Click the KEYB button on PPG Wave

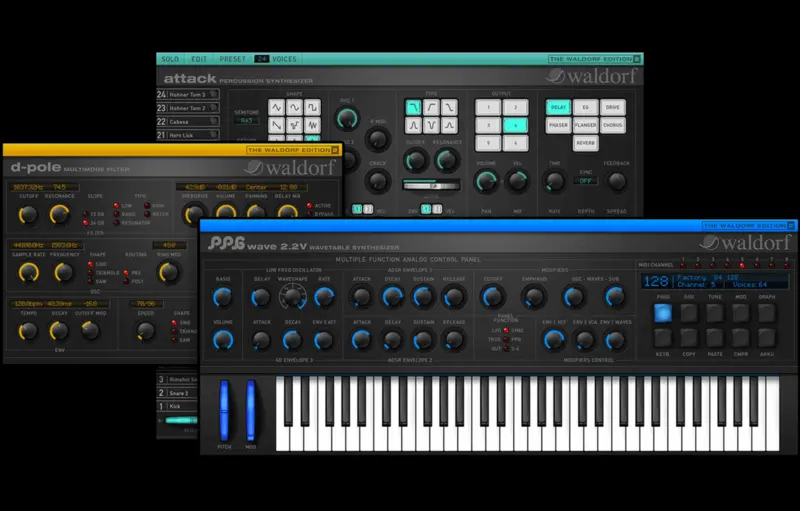tap(663, 337)
